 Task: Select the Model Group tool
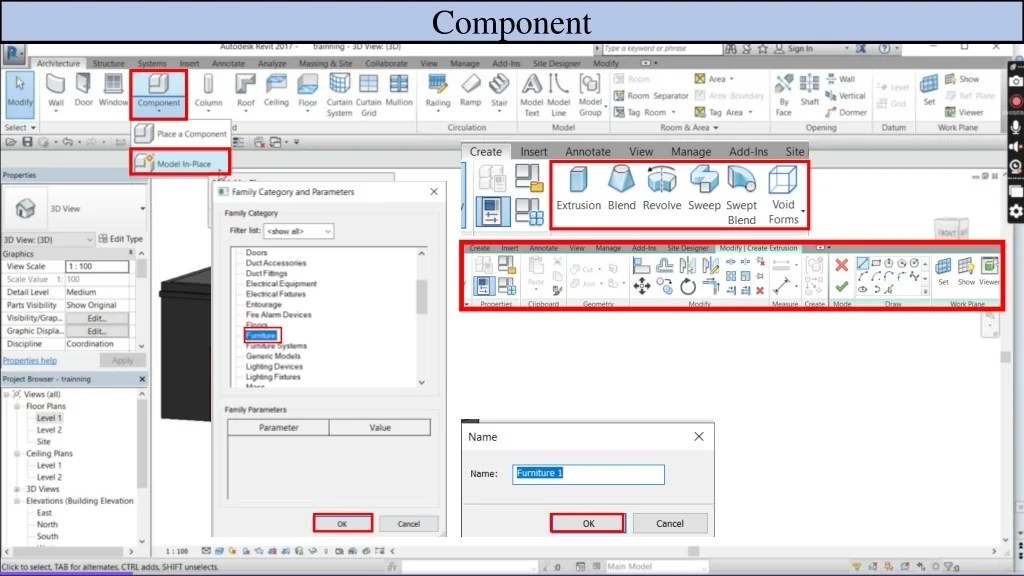(x=590, y=95)
